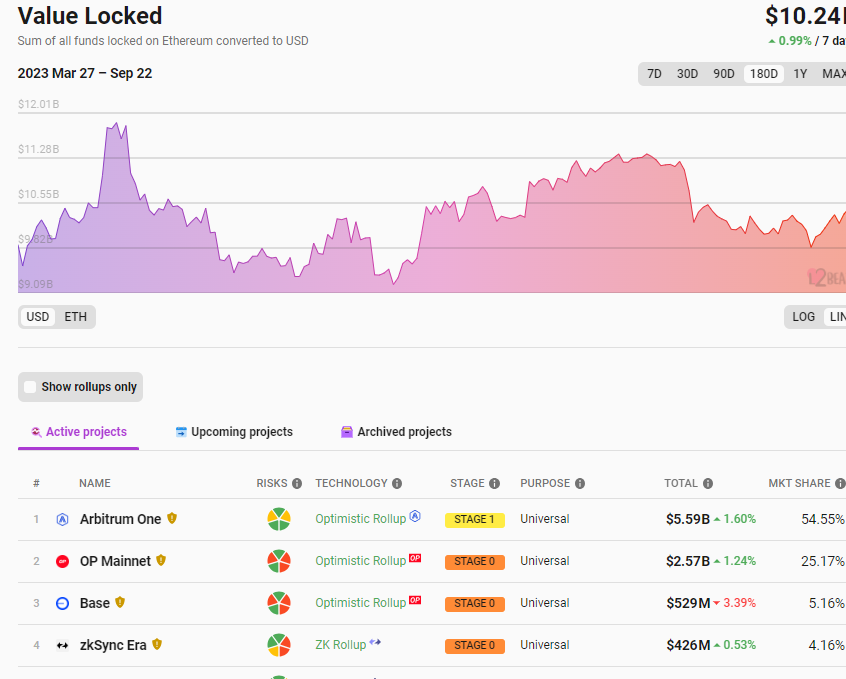This screenshot has height=679, width=846.
Task: Click the Risks column info icon
Action: point(297,484)
